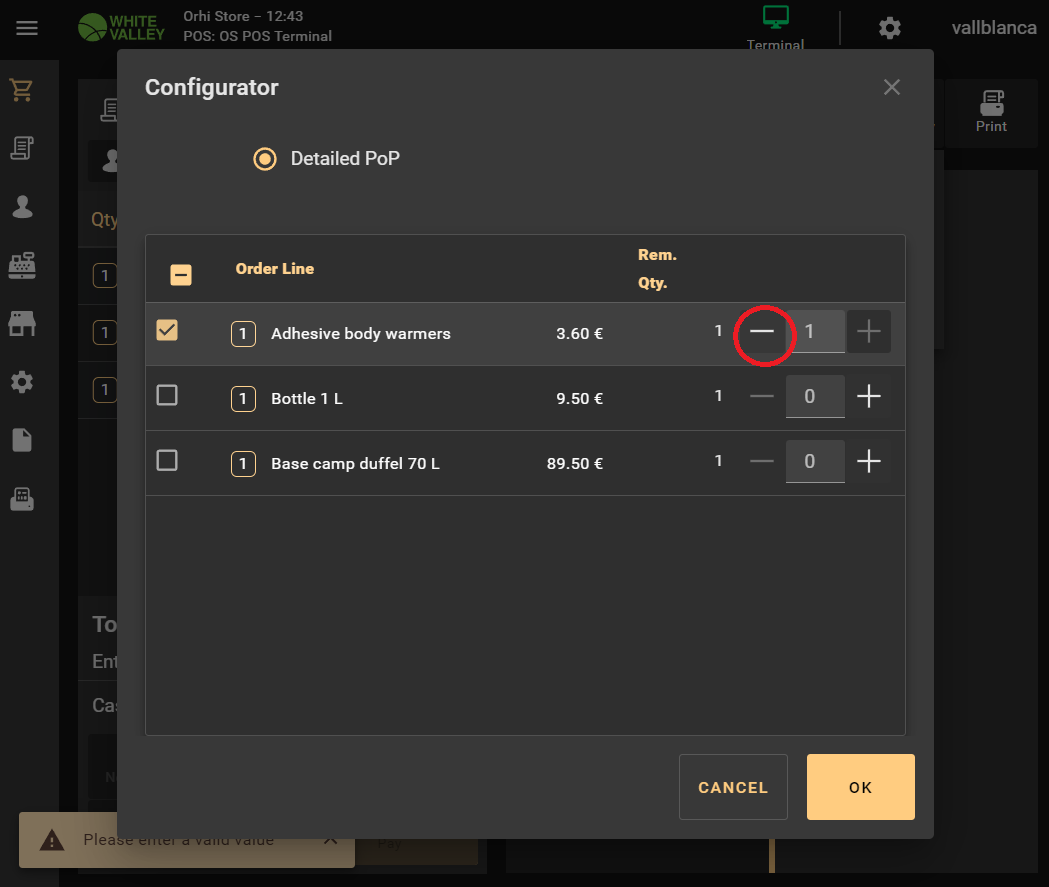This screenshot has height=887, width=1049.
Task: Click the Rem. Qty. column header
Action: coord(657,268)
